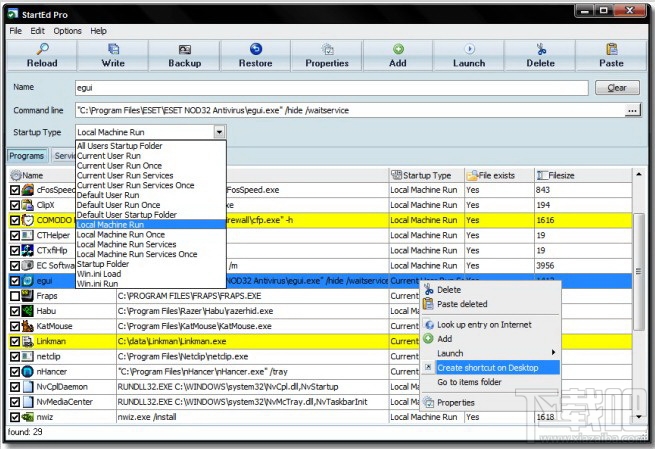Select Startup Folder option in list
The image size is (655, 449).
(151, 264)
